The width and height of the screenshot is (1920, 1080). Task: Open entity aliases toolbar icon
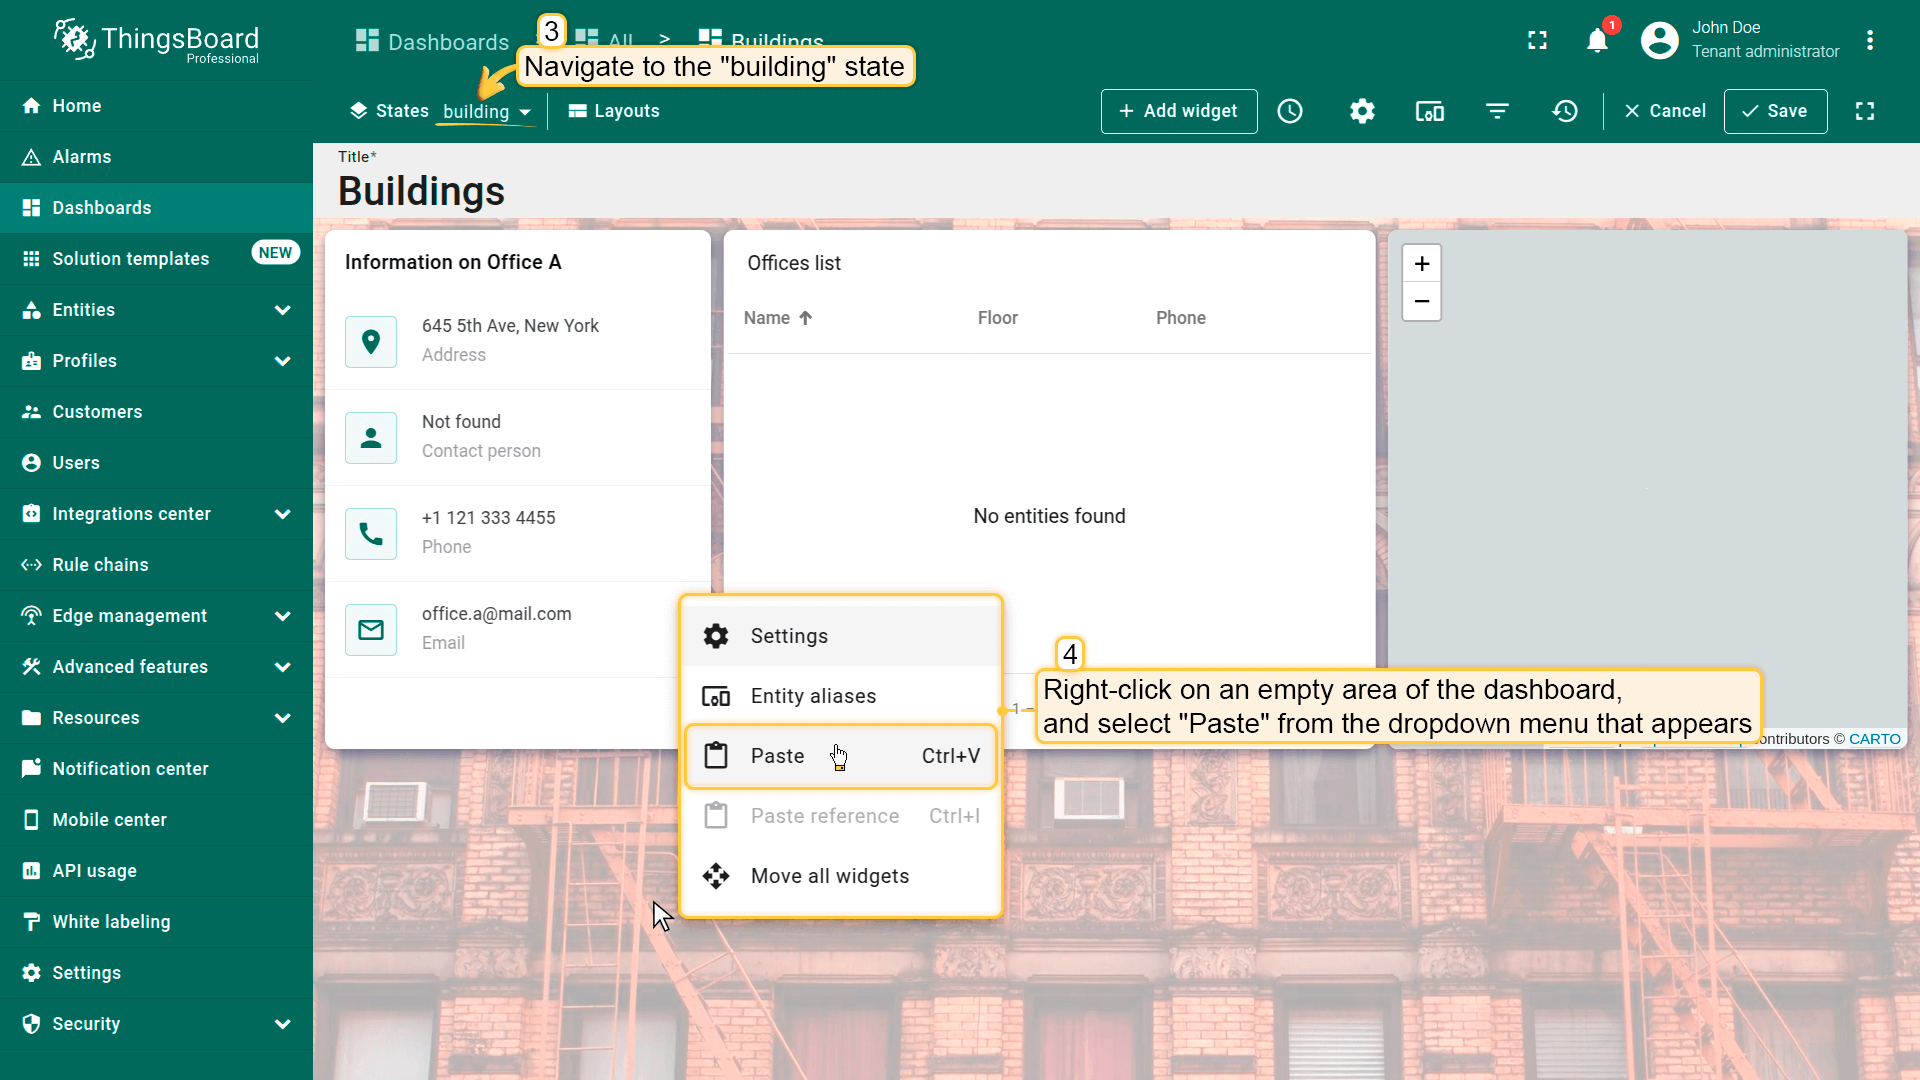[x=1429, y=111]
